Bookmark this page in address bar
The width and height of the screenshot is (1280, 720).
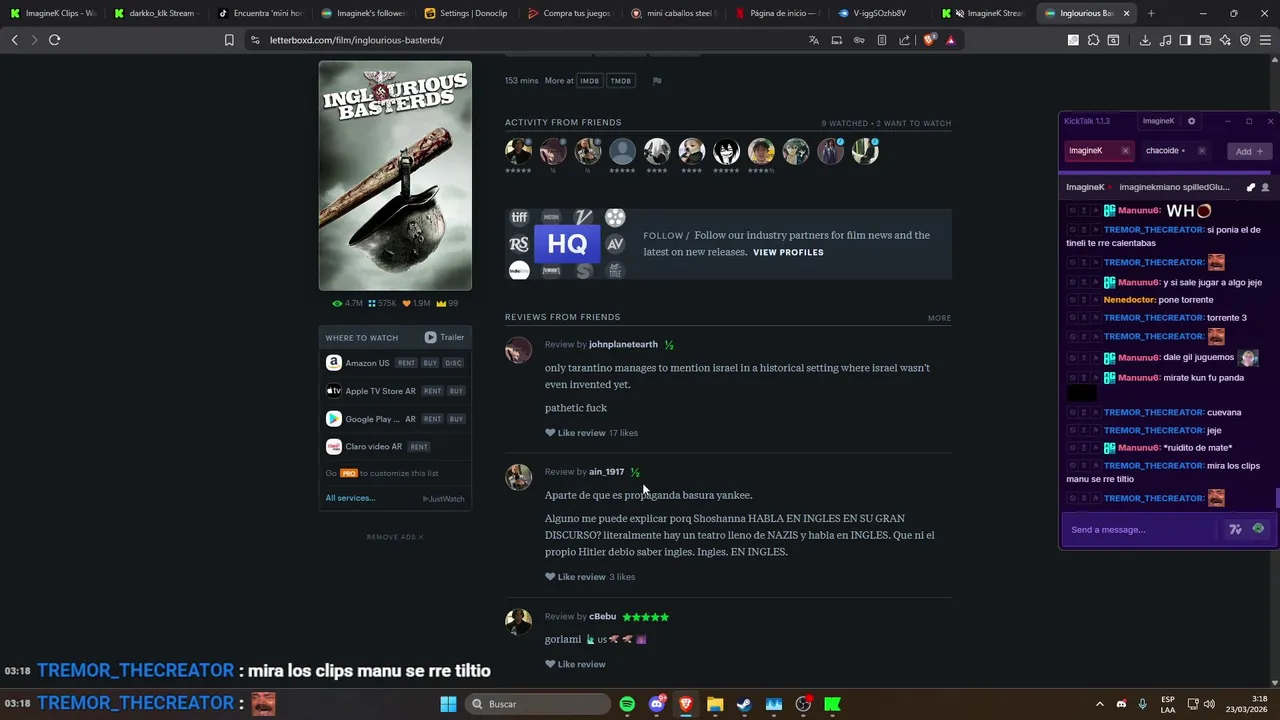click(x=229, y=40)
